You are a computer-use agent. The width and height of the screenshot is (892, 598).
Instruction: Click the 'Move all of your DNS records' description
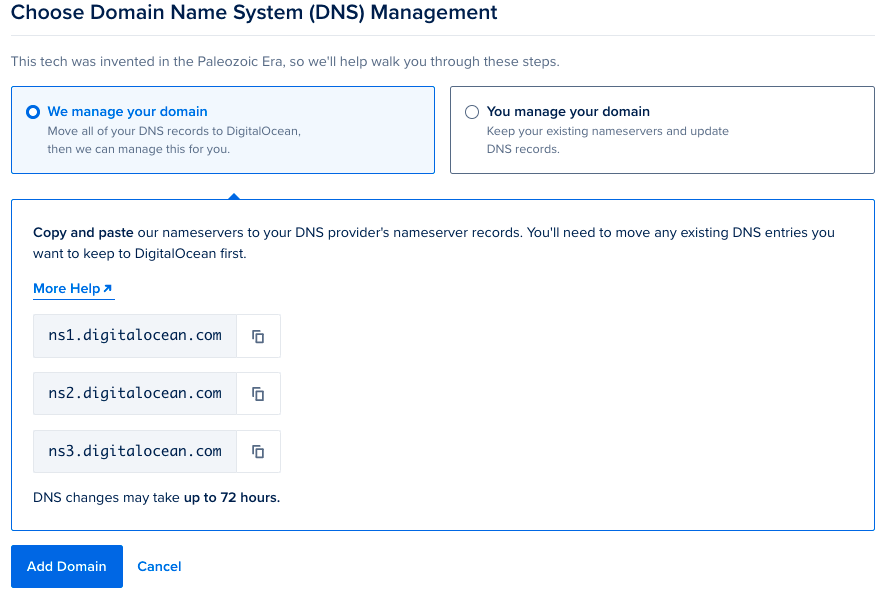(x=174, y=140)
